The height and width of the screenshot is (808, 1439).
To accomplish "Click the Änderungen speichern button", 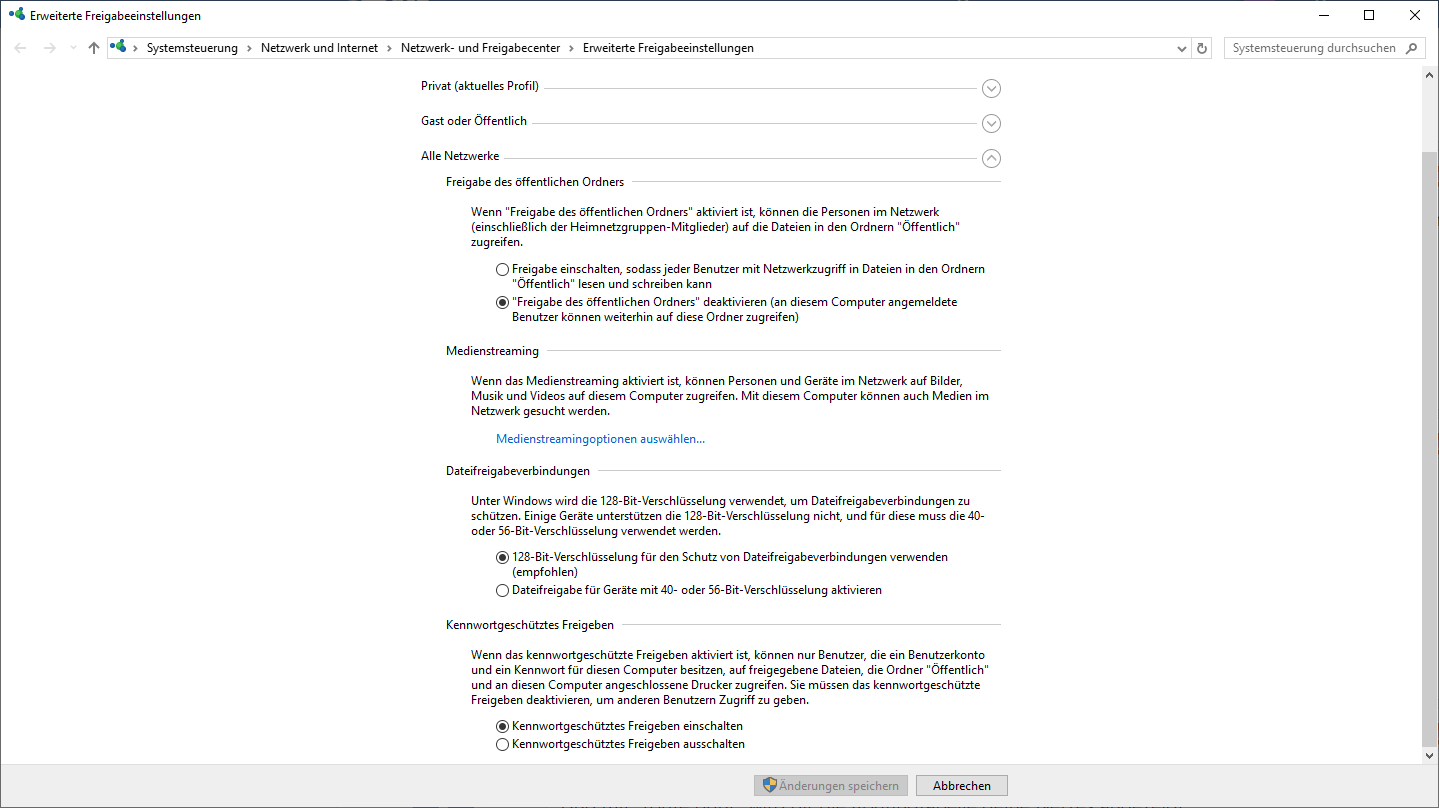I will (x=832, y=786).
